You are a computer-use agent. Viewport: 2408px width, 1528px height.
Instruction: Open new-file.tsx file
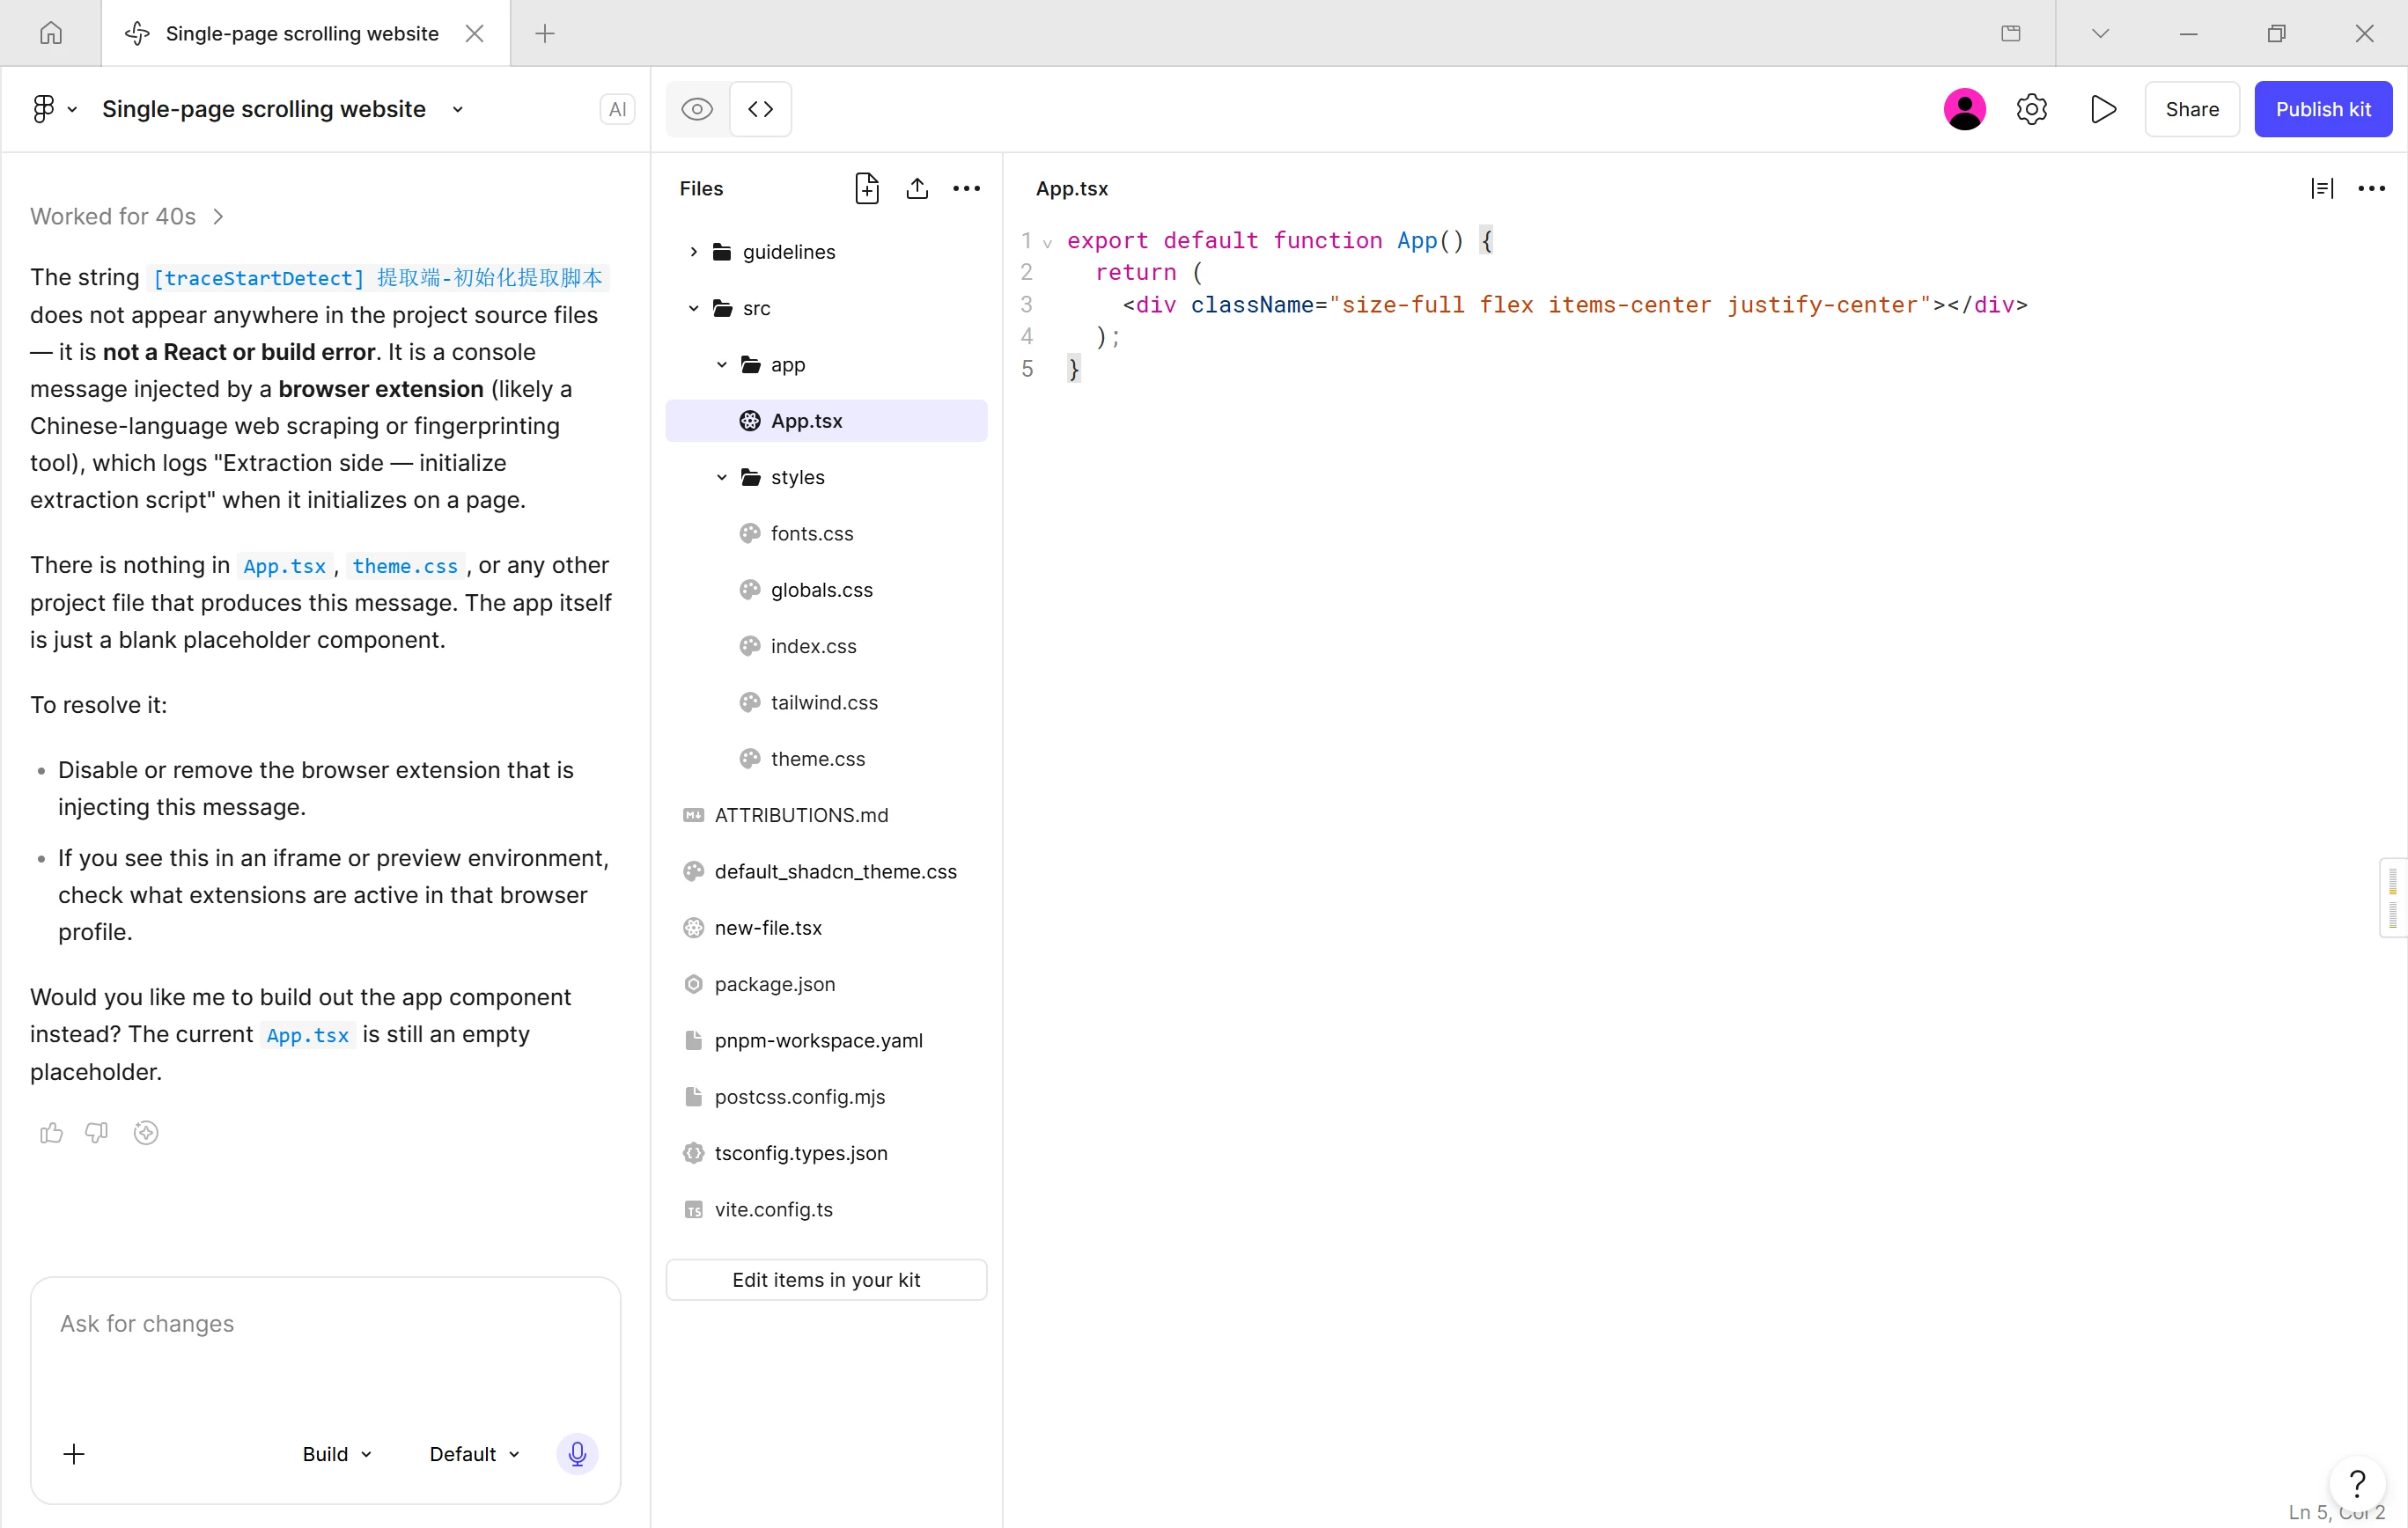(826, 928)
